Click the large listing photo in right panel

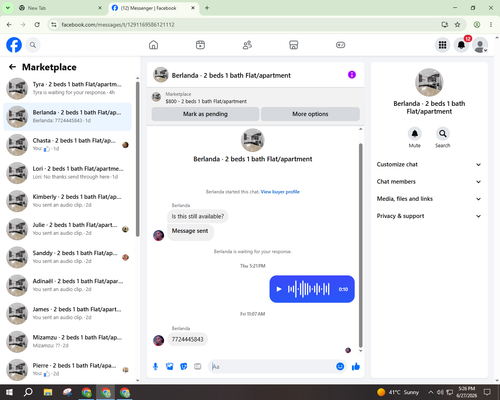[429, 82]
